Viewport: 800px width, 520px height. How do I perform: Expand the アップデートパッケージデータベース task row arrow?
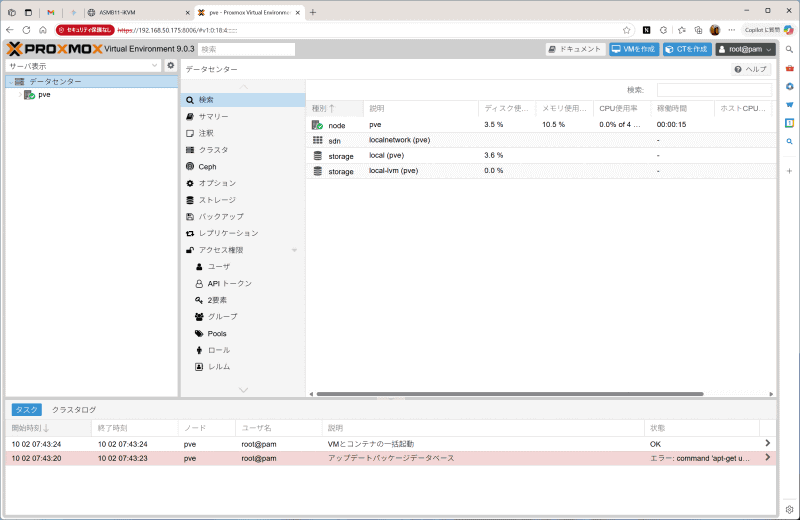pos(767,458)
